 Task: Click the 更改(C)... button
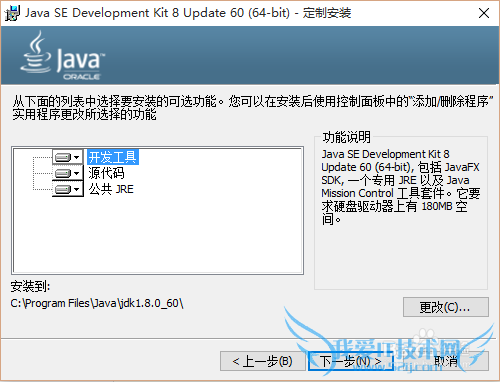pyautogui.click(x=446, y=307)
